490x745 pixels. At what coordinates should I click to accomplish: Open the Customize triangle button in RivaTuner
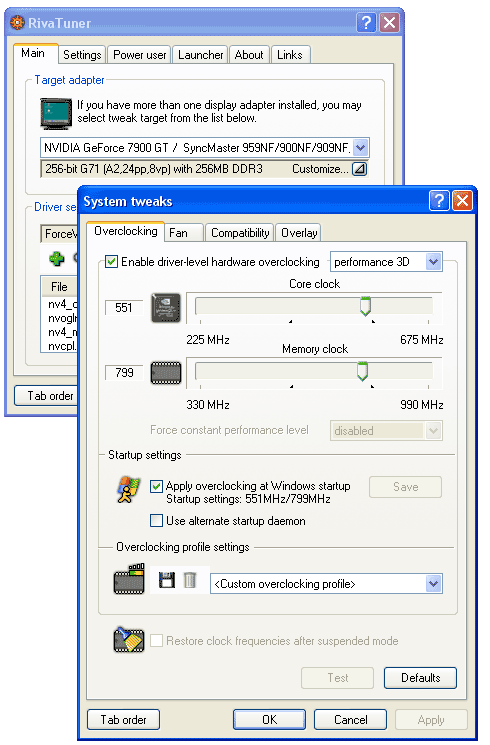pyautogui.click(x=359, y=169)
